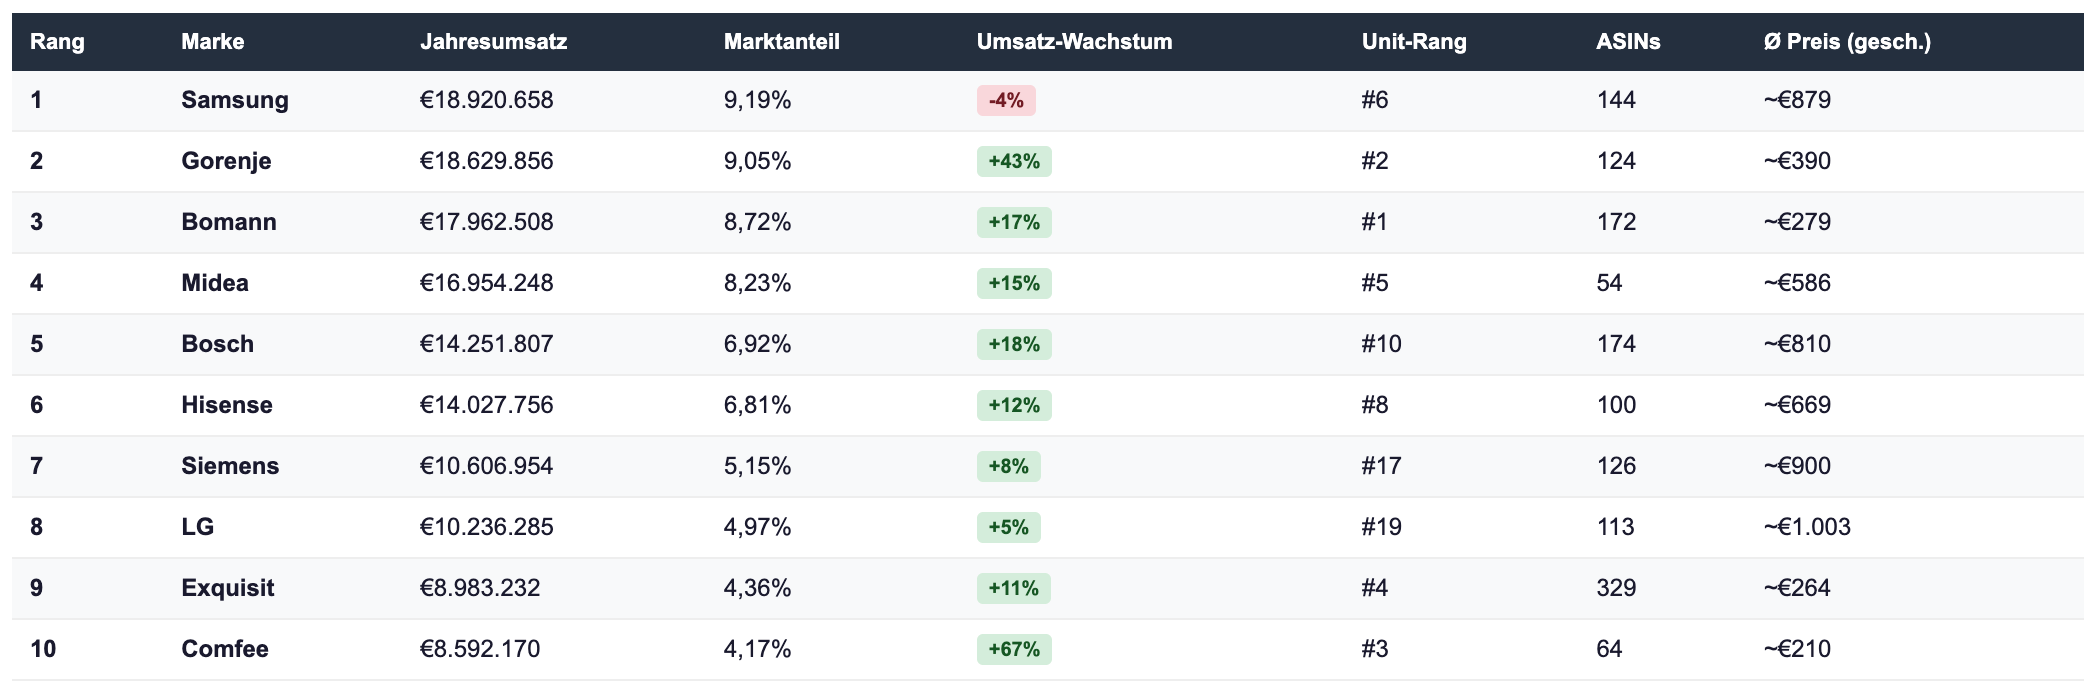Select the Marktanteil column header

coord(781,42)
